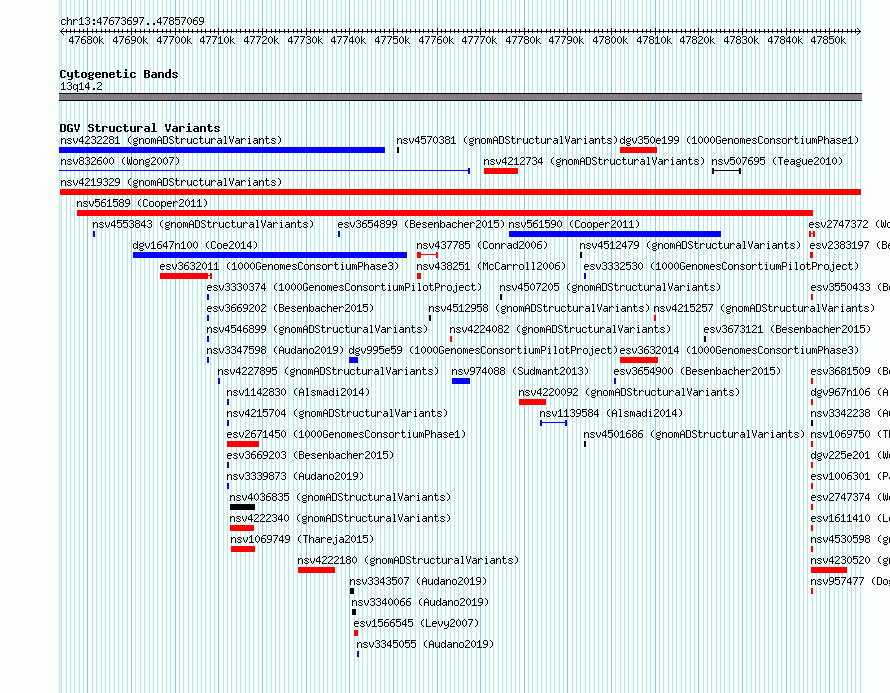Open nsv4507205 variant label
The image size is (890, 693).
[610, 287]
